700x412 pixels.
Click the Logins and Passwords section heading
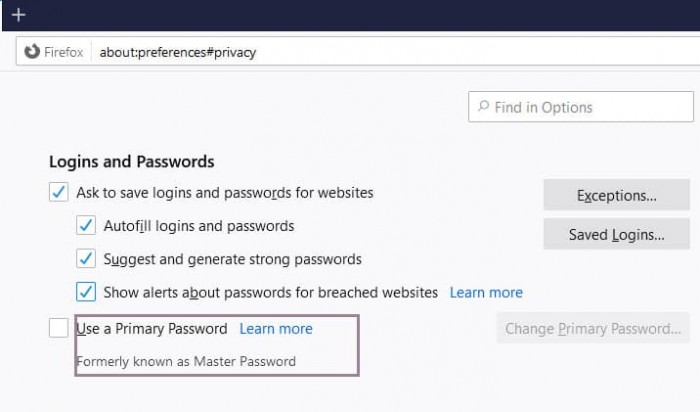coord(131,161)
